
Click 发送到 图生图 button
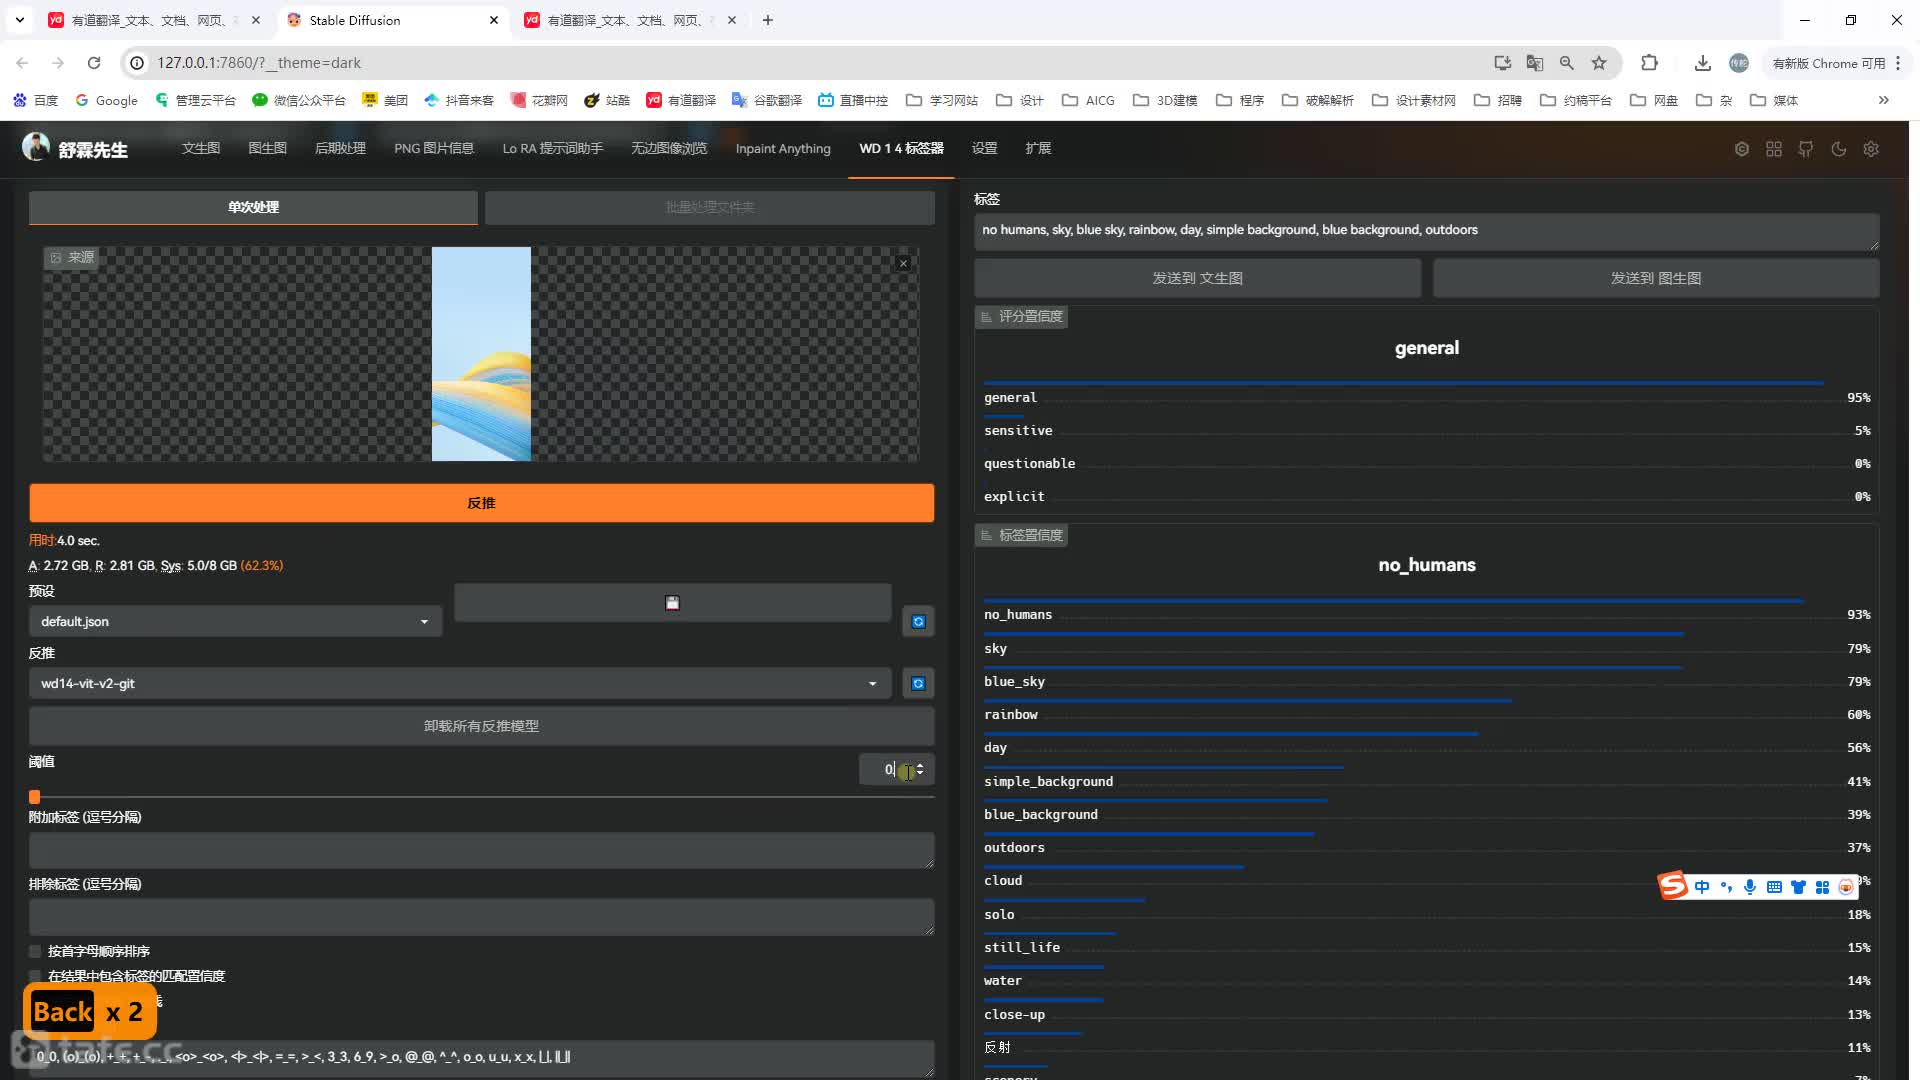click(1655, 278)
